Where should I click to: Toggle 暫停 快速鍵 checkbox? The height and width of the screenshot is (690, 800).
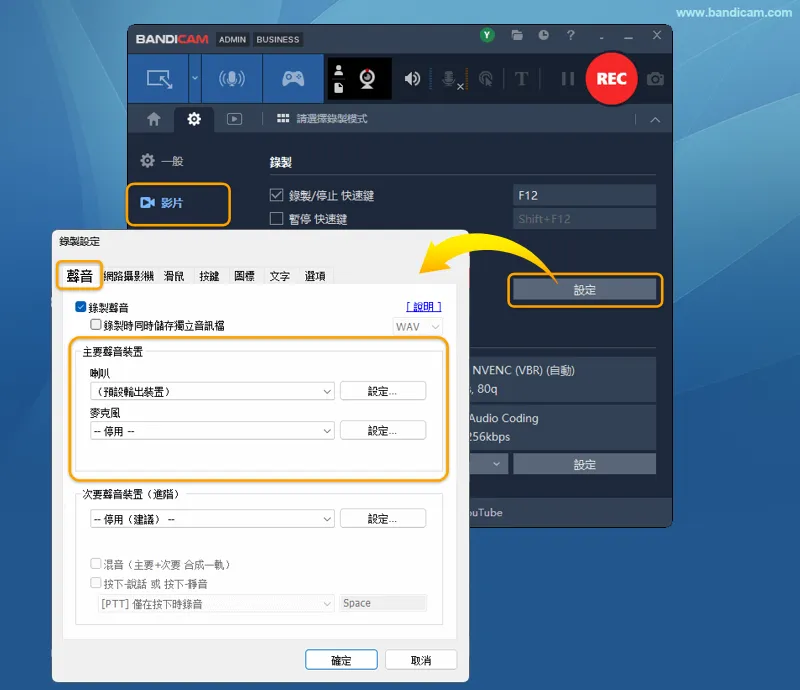276,218
